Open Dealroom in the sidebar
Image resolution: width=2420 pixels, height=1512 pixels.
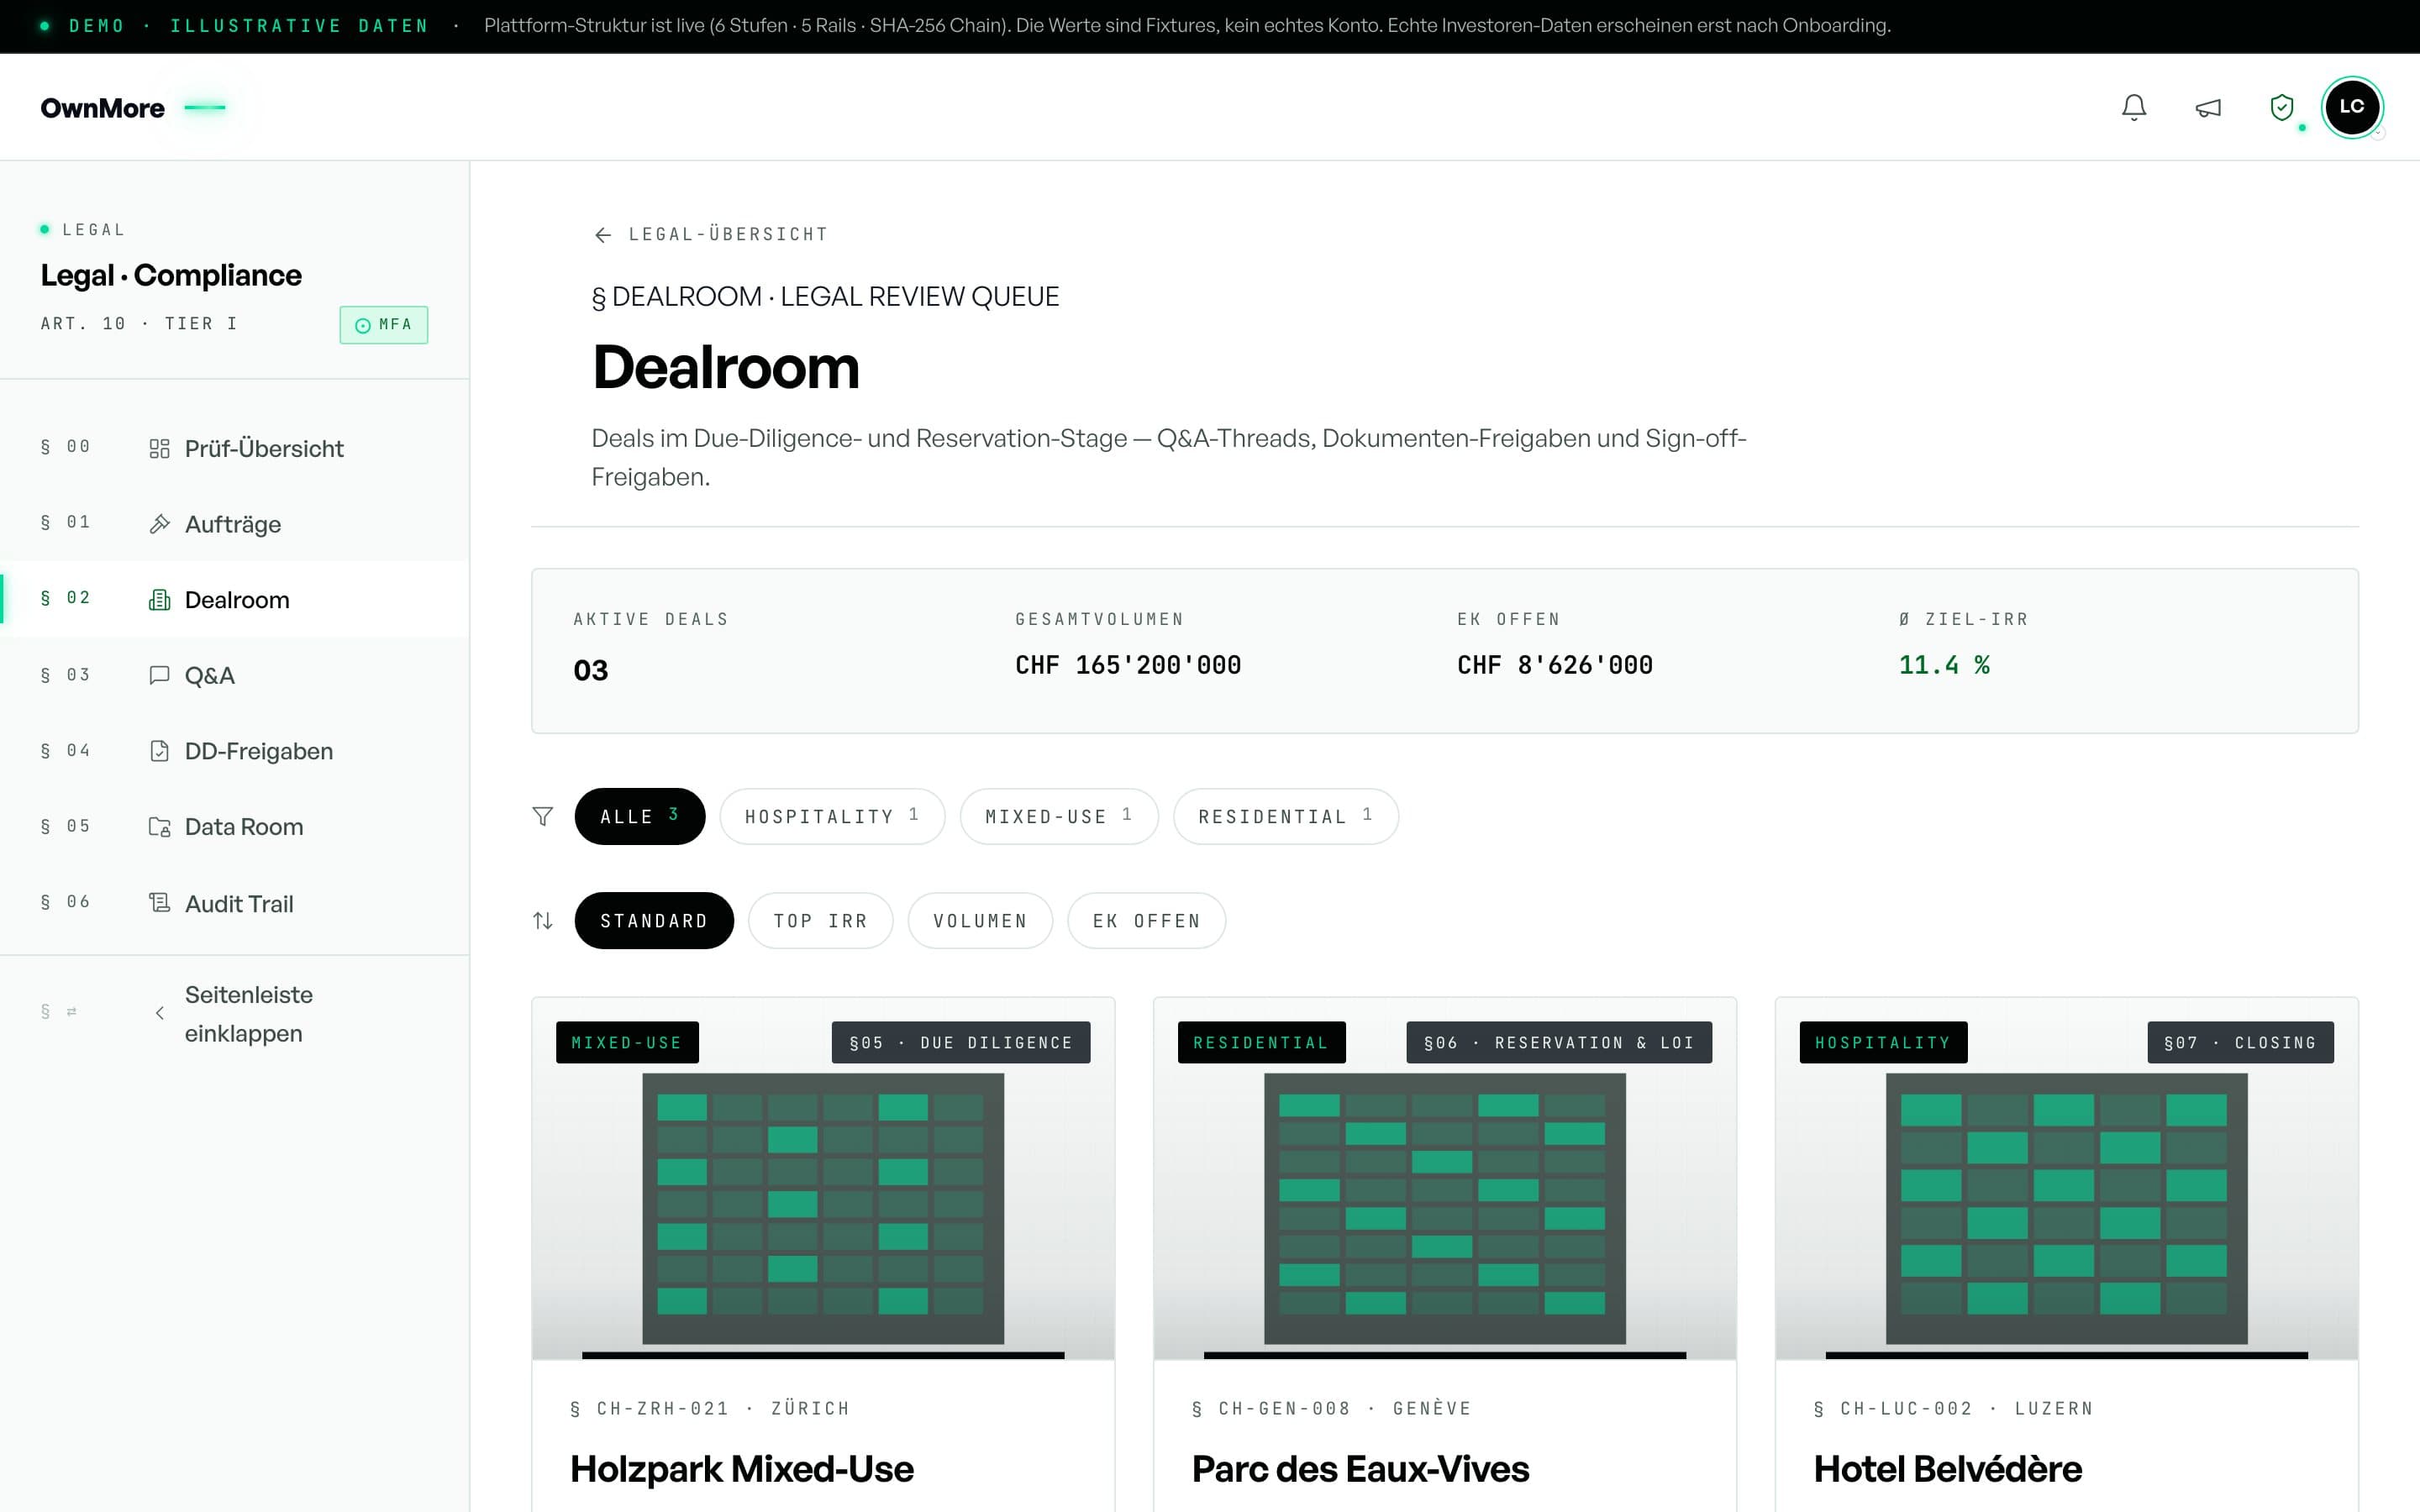point(235,600)
